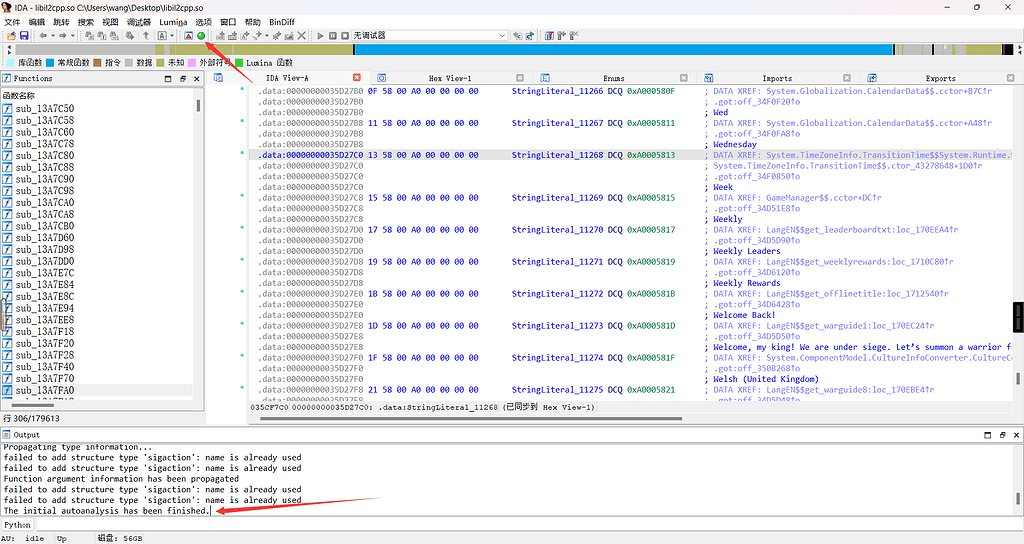Click xref LangEN$$get_weeklyrewards:loc_1710C80
Viewport: 1024px width, 544px height.
(859, 262)
